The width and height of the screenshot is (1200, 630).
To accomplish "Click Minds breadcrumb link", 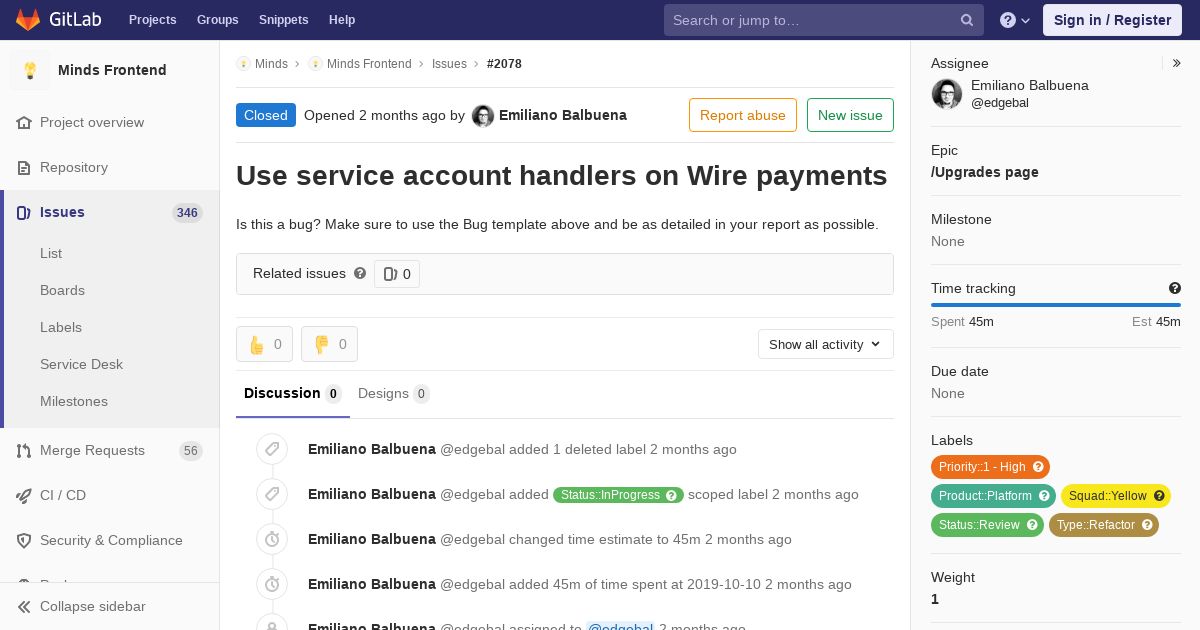I will tap(271, 63).
